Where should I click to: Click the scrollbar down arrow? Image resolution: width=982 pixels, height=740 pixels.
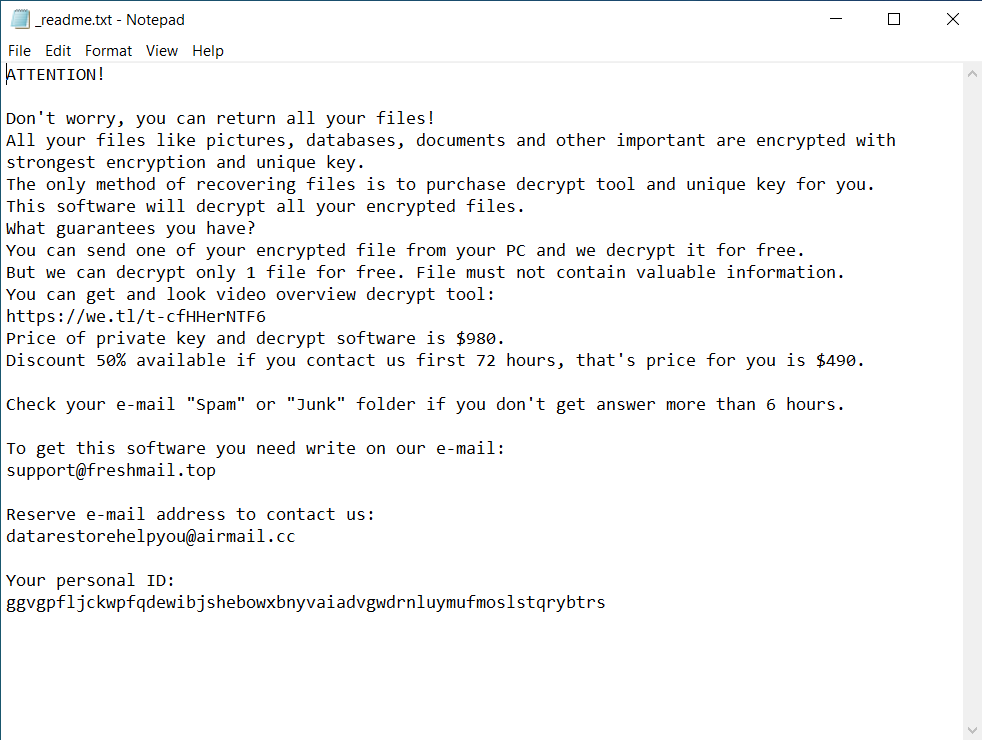pyautogui.click(x=972, y=729)
